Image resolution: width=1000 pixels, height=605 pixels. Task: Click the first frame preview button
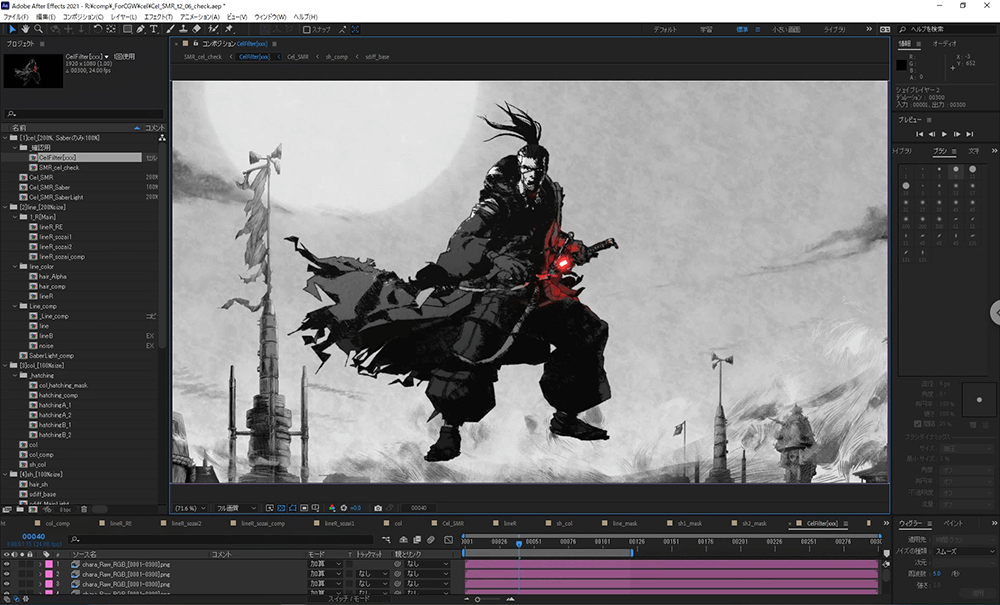919,134
